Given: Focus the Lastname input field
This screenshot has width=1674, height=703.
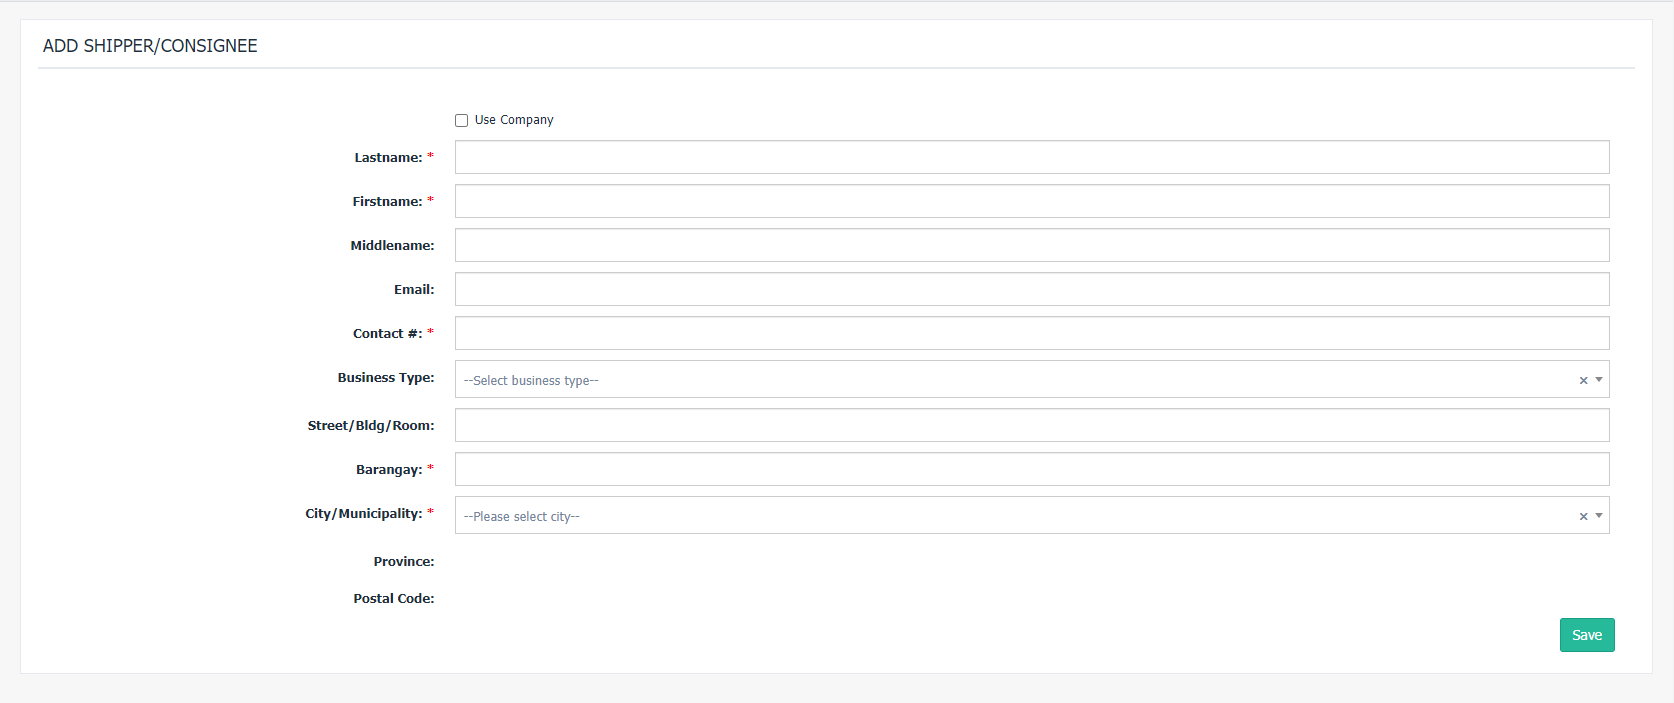Looking at the screenshot, I should click(1031, 157).
